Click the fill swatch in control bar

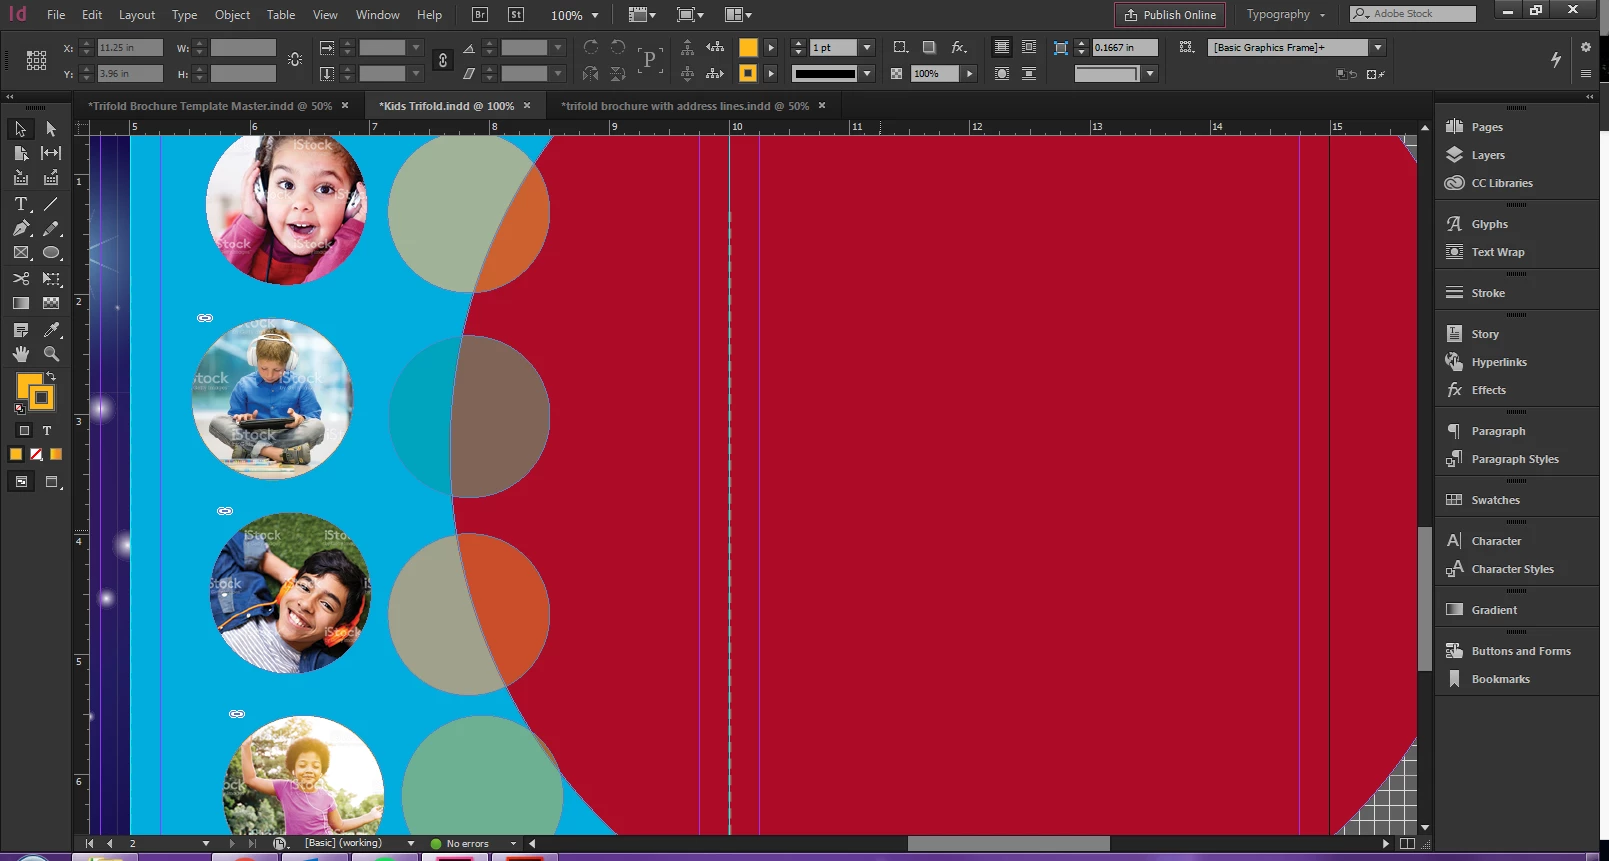click(748, 47)
